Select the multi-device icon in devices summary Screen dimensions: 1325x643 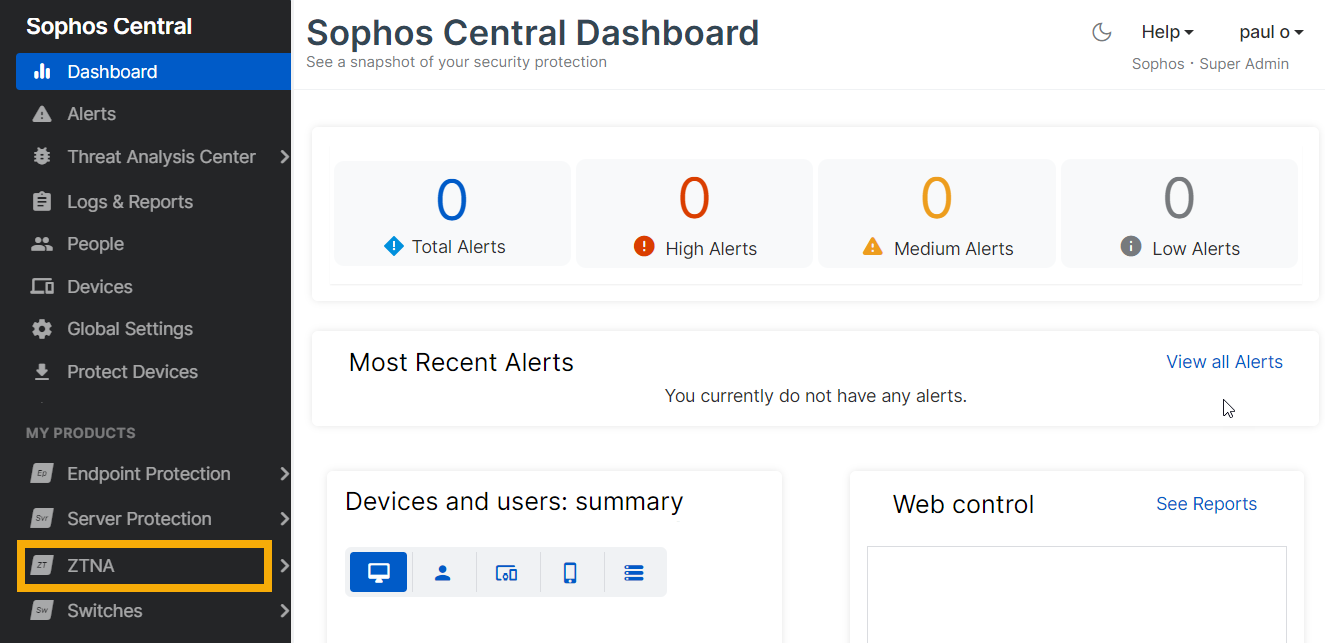click(x=506, y=573)
